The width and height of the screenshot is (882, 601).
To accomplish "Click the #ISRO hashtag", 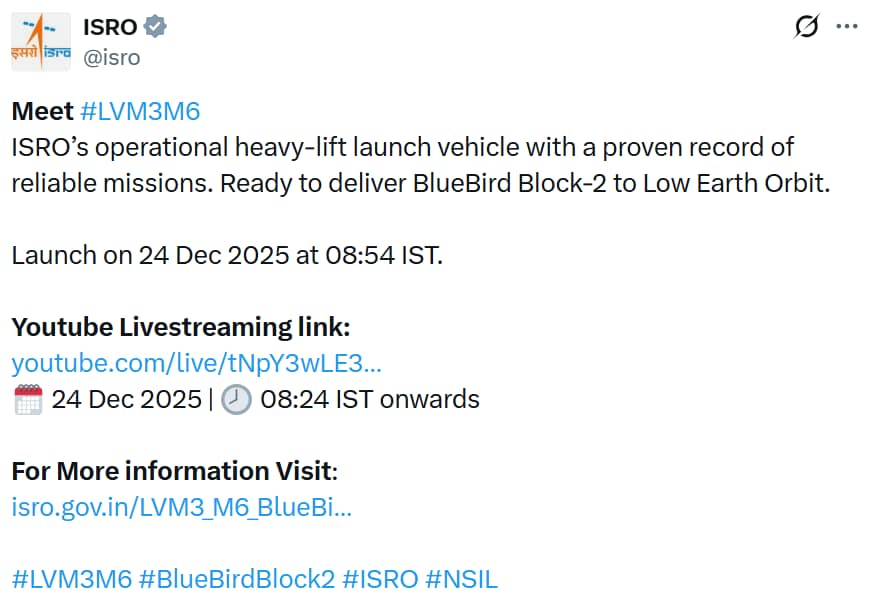I will pyautogui.click(x=380, y=579).
